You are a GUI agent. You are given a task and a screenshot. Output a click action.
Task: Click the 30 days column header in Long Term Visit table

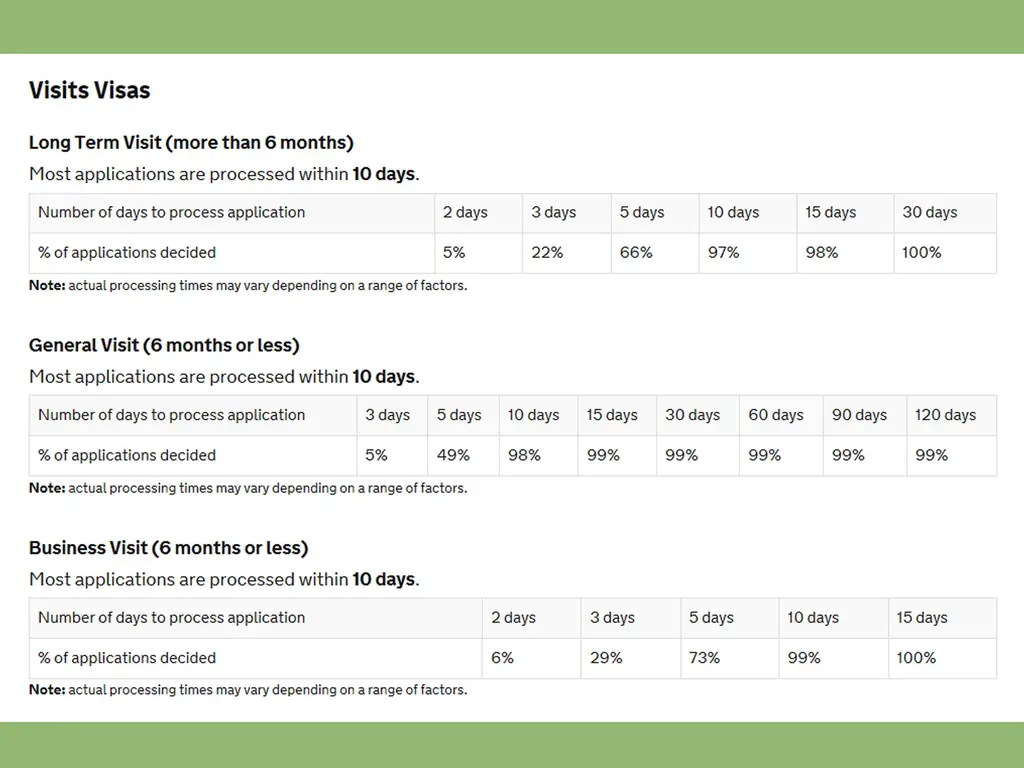[x=929, y=212]
